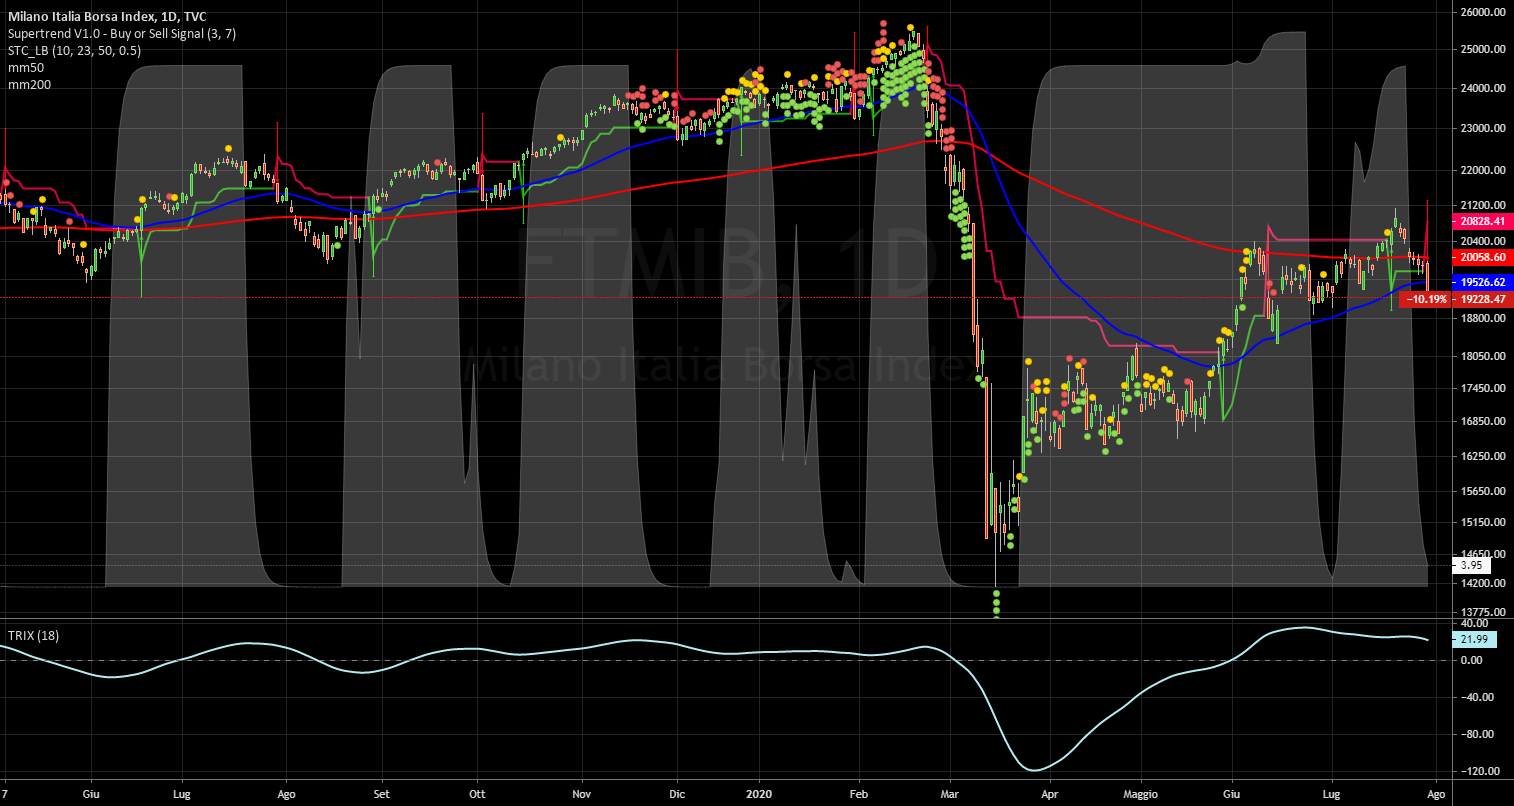Click the 13775.00 price axis label
The width and height of the screenshot is (1514, 806).
click(x=1482, y=612)
